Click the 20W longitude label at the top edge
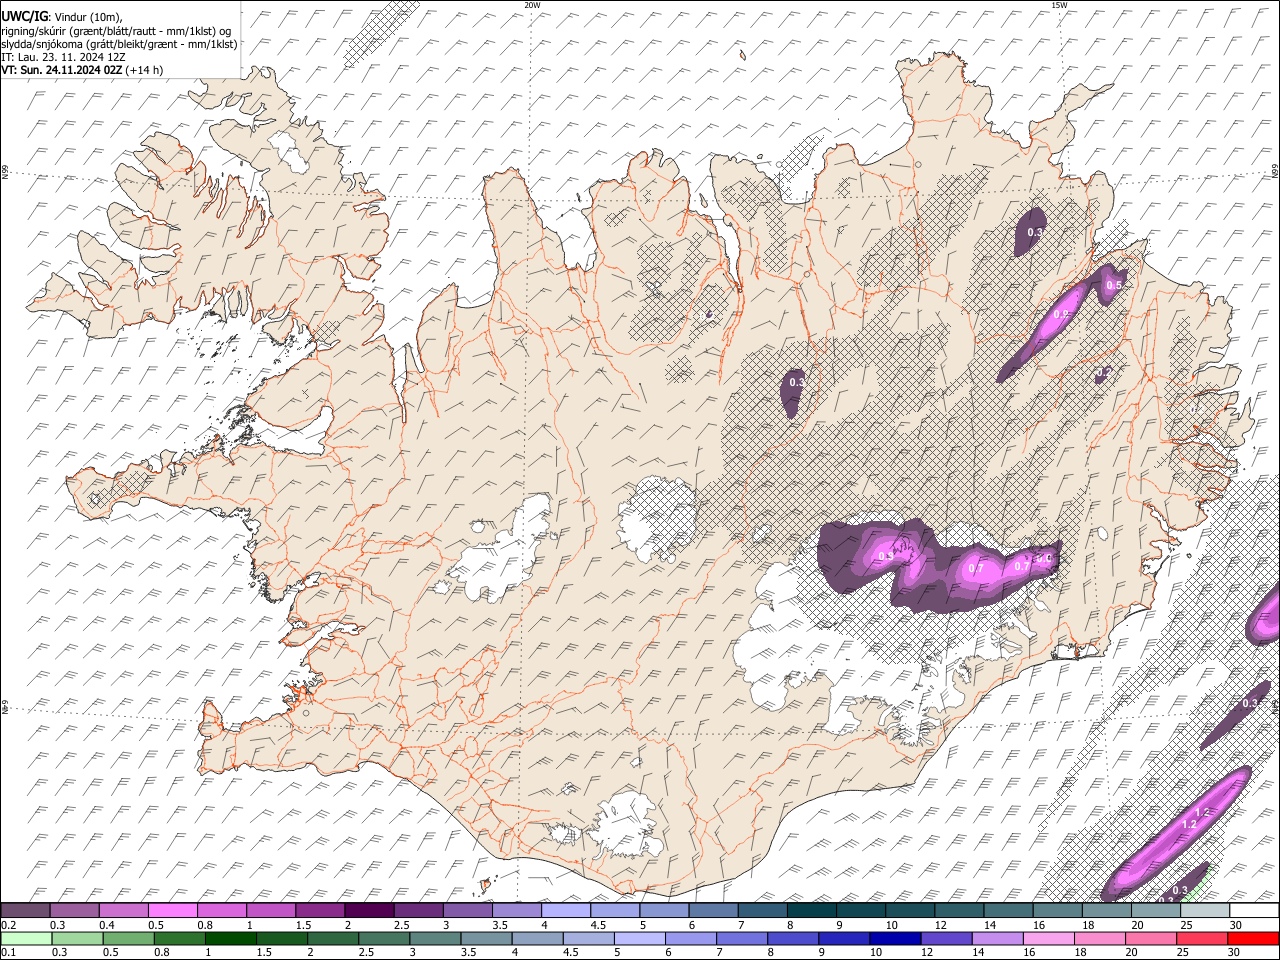Image resolution: width=1280 pixels, height=960 pixels. [x=532, y=5]
